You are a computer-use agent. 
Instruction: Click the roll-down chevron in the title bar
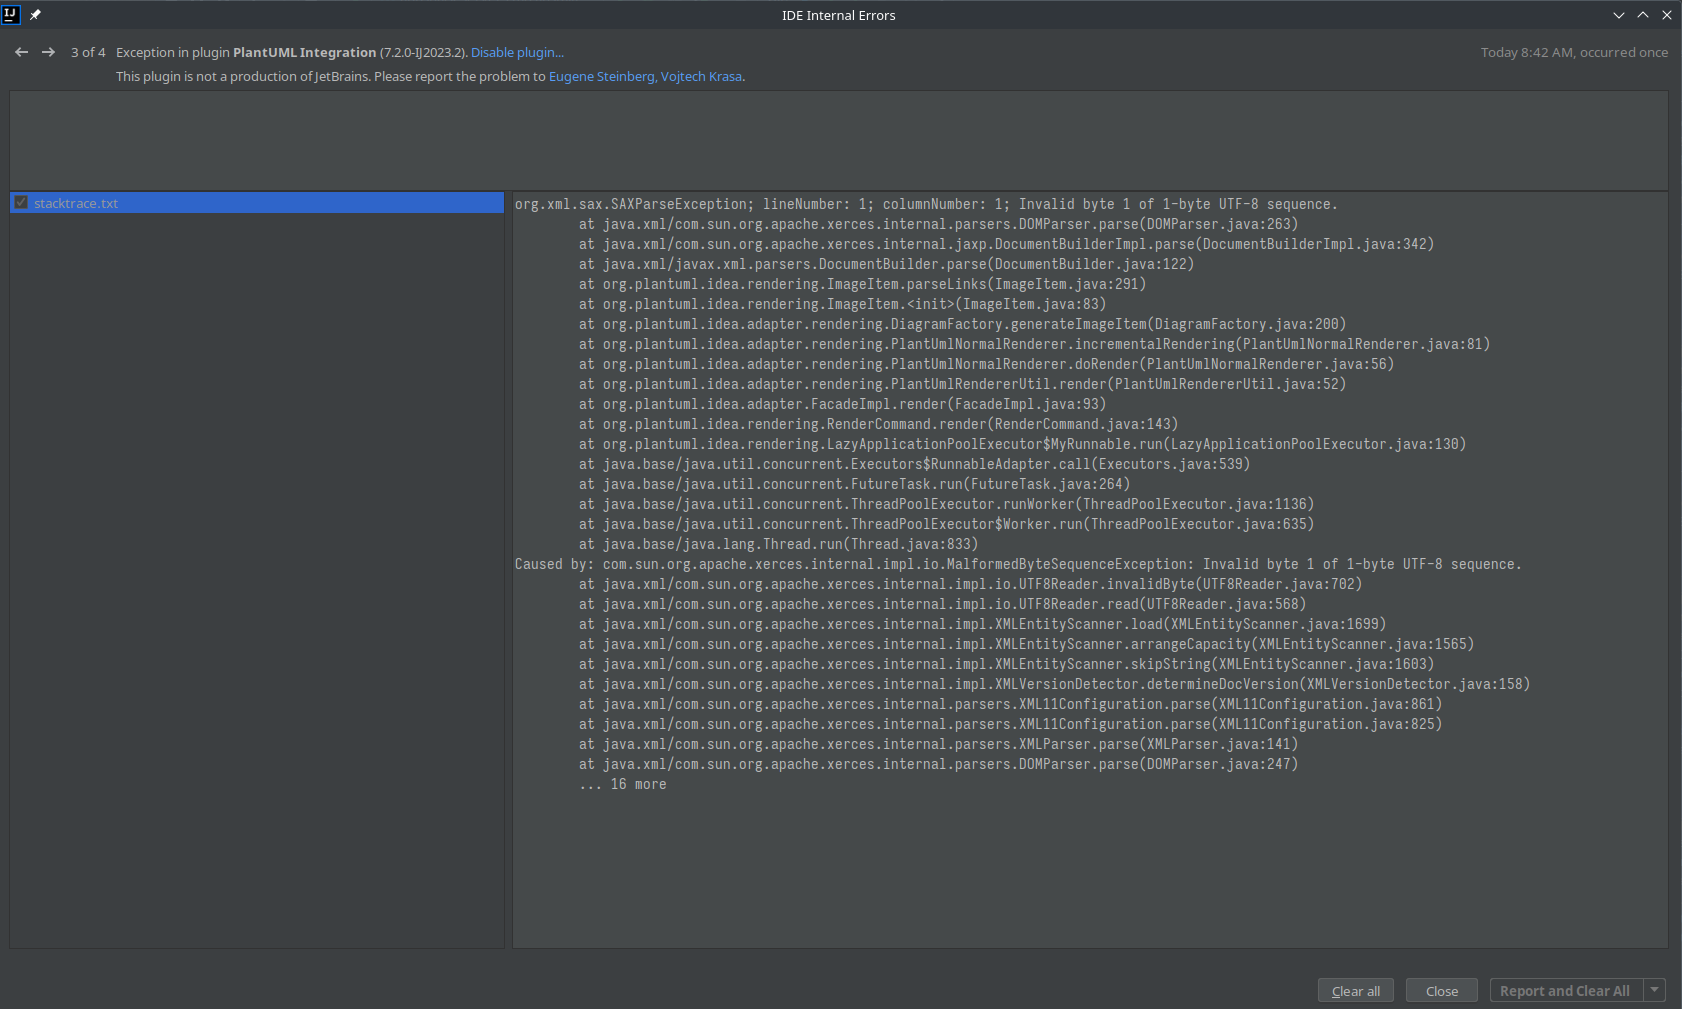pos(1617,15)
